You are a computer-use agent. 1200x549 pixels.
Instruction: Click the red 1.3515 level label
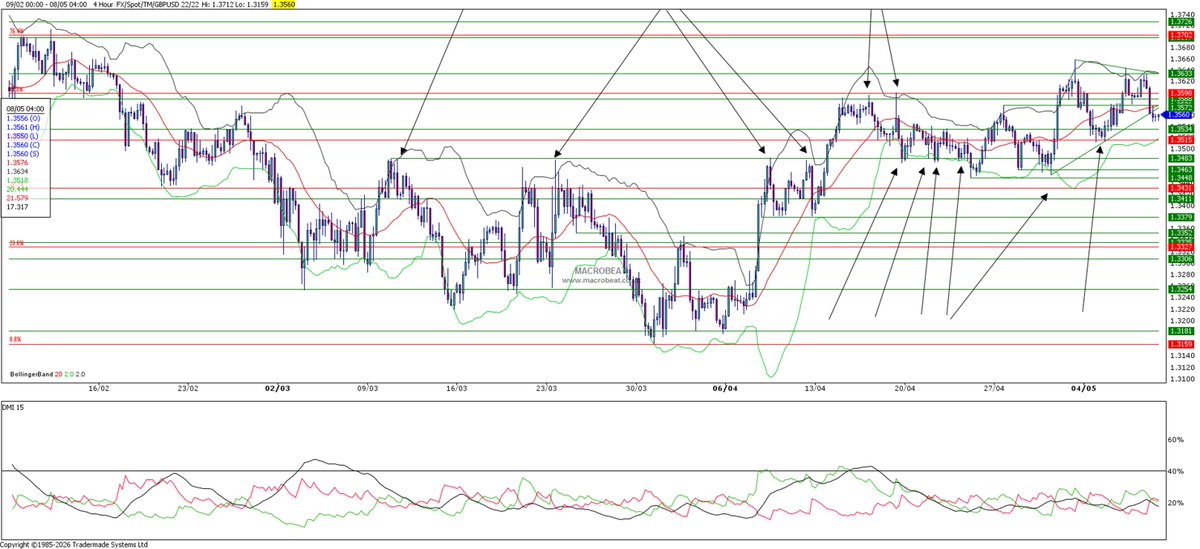pyautogui.click(x=1181, y=139)
